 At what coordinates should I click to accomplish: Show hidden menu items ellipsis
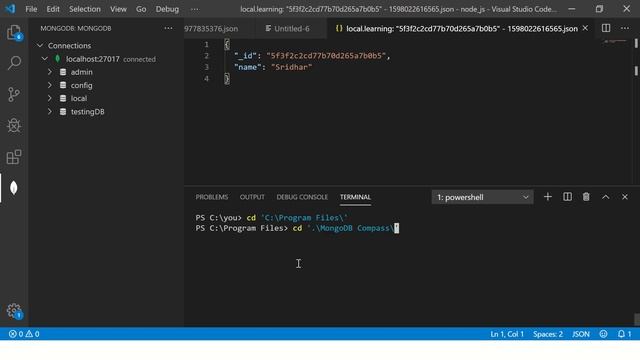[195, 9]
